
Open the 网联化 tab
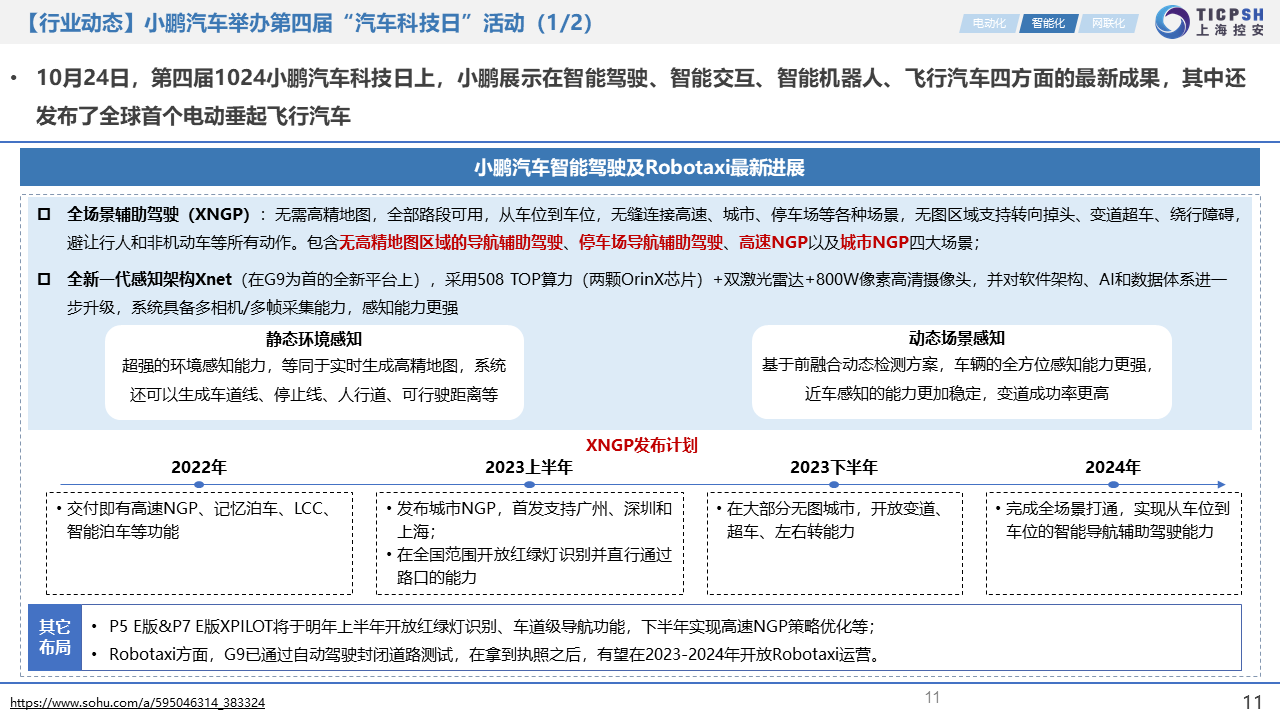[x=1108, y=23]
